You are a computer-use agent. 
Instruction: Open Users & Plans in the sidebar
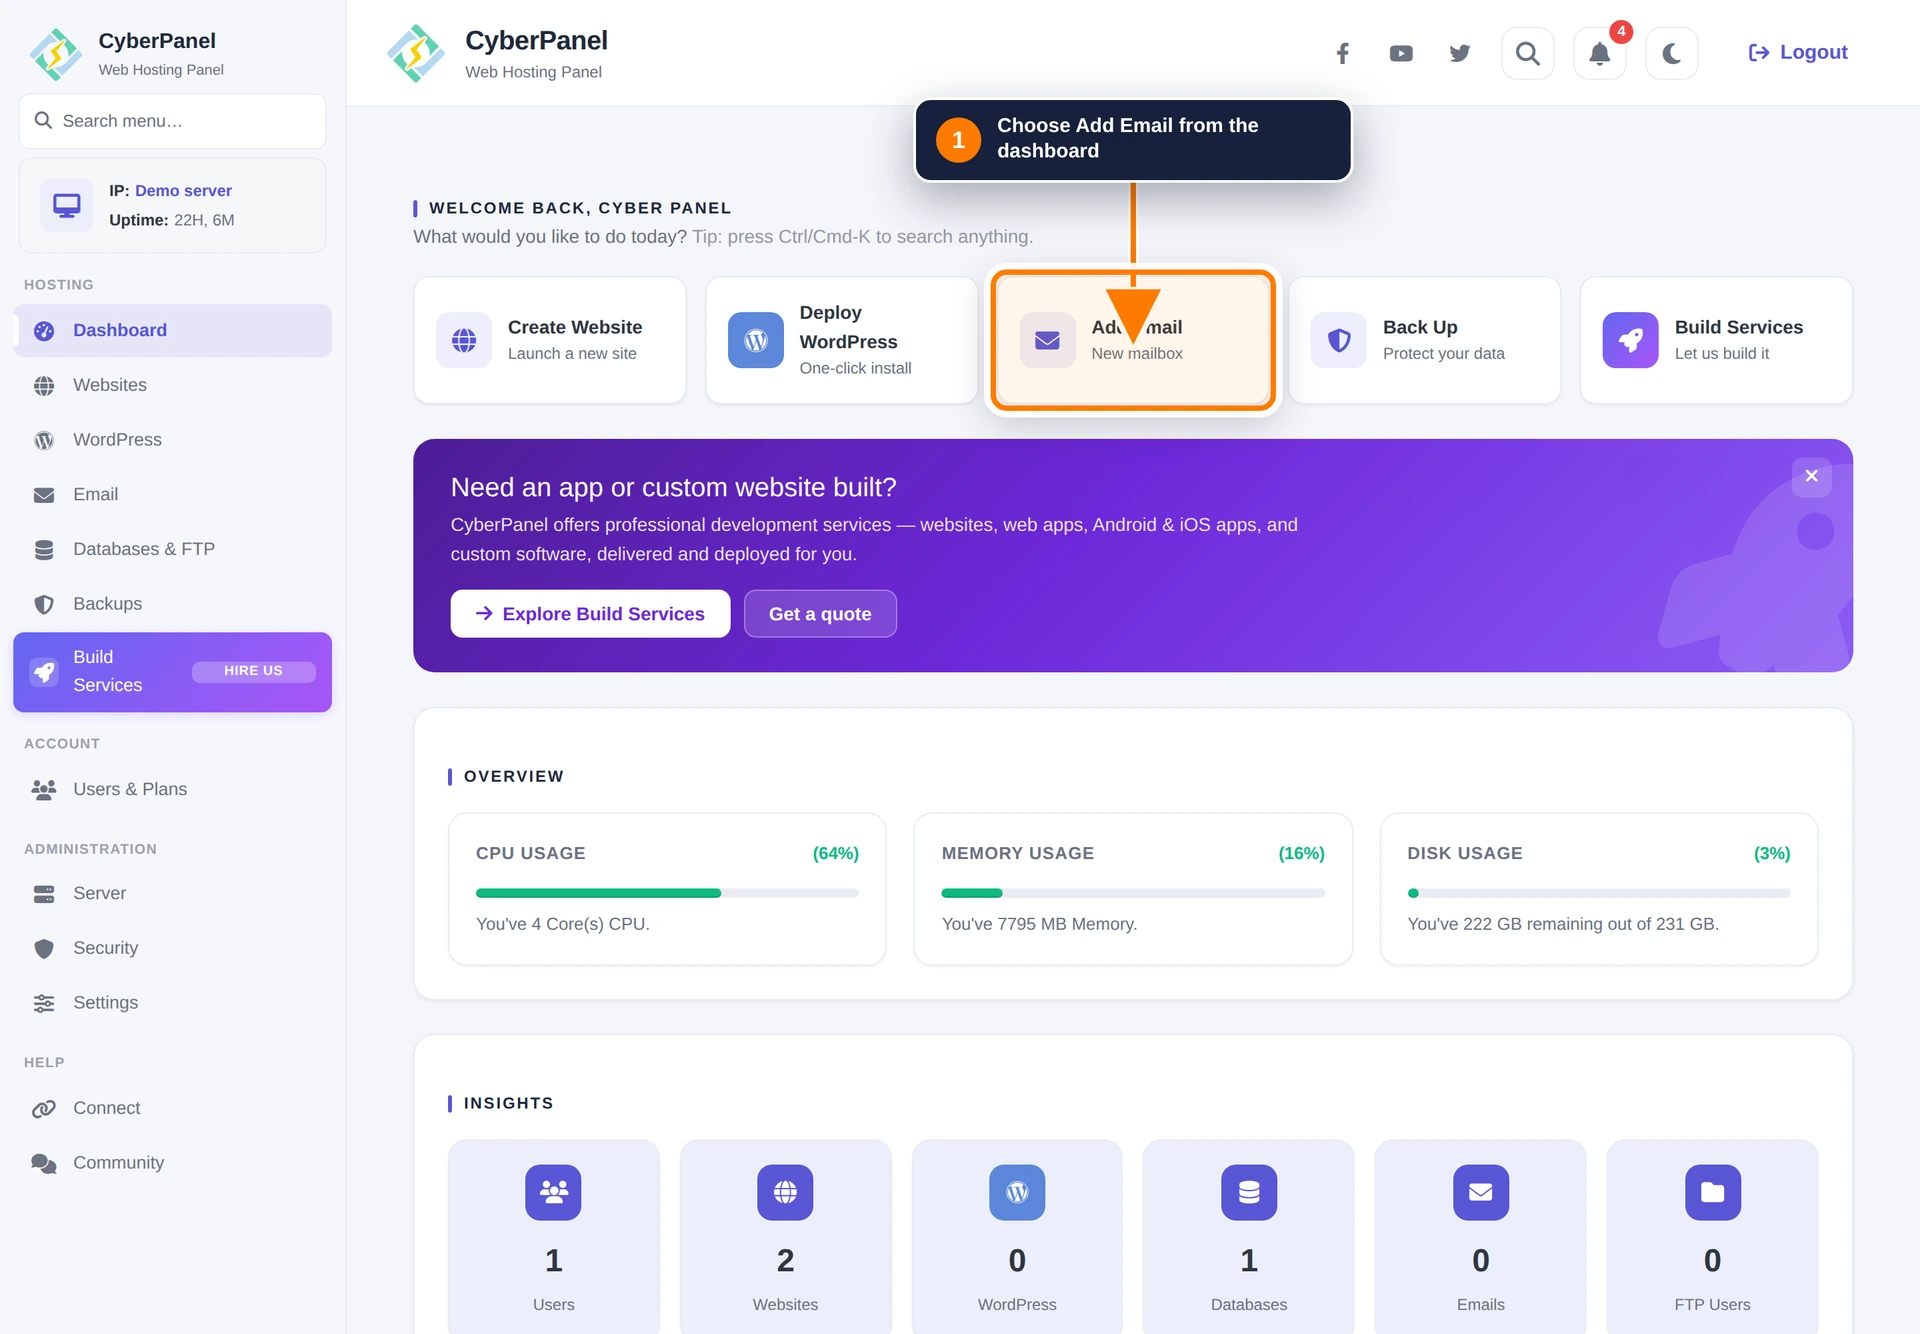[172, 789]
